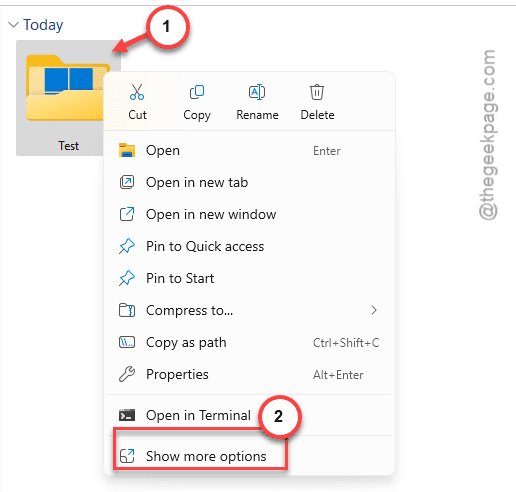The height and width of the screenshot is (492, 516).
Task: Click the Open folder icon
Action: (127, 150)
